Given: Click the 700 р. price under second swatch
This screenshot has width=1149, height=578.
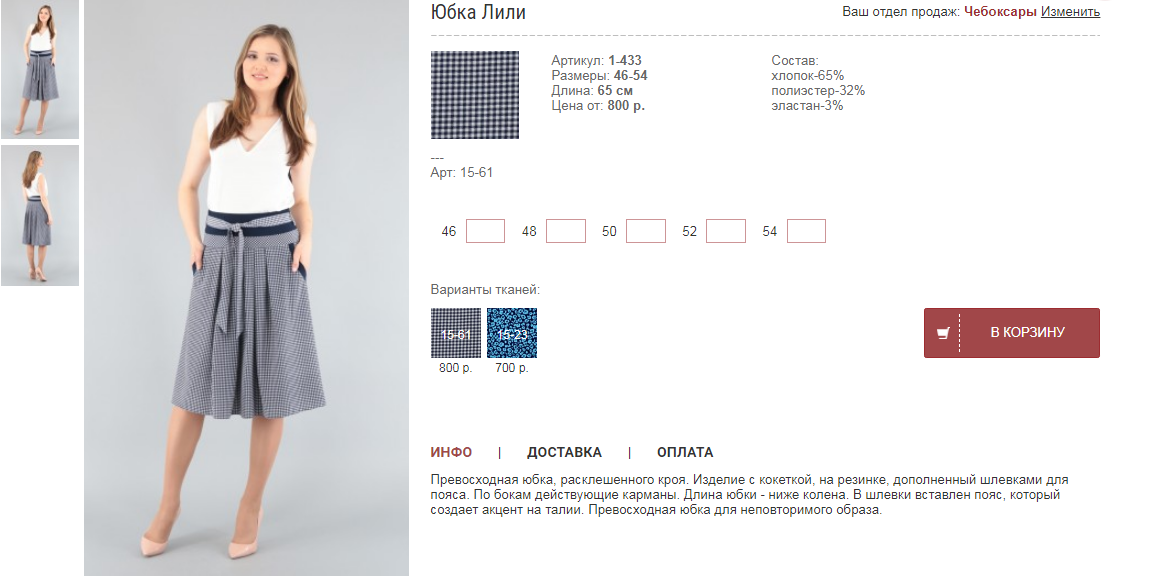Looking at the screenshot, I should pyautogui.click(x=511, y=368).
